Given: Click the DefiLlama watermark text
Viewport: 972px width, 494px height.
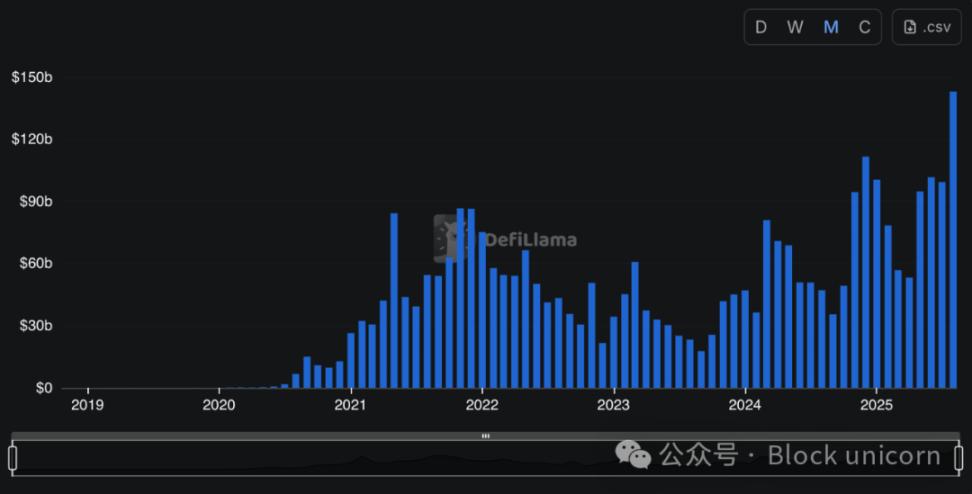Looking at the screenshot, I should click(x=530, y=240).
